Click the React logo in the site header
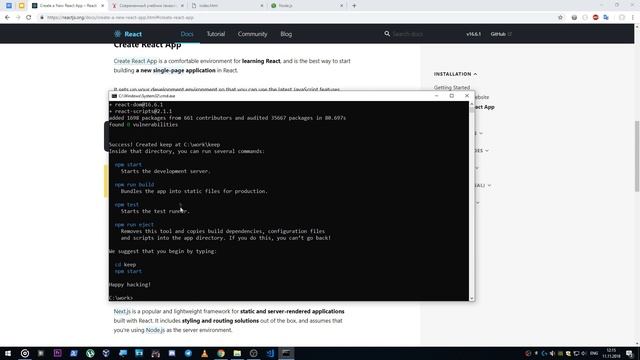 point(128,34)
